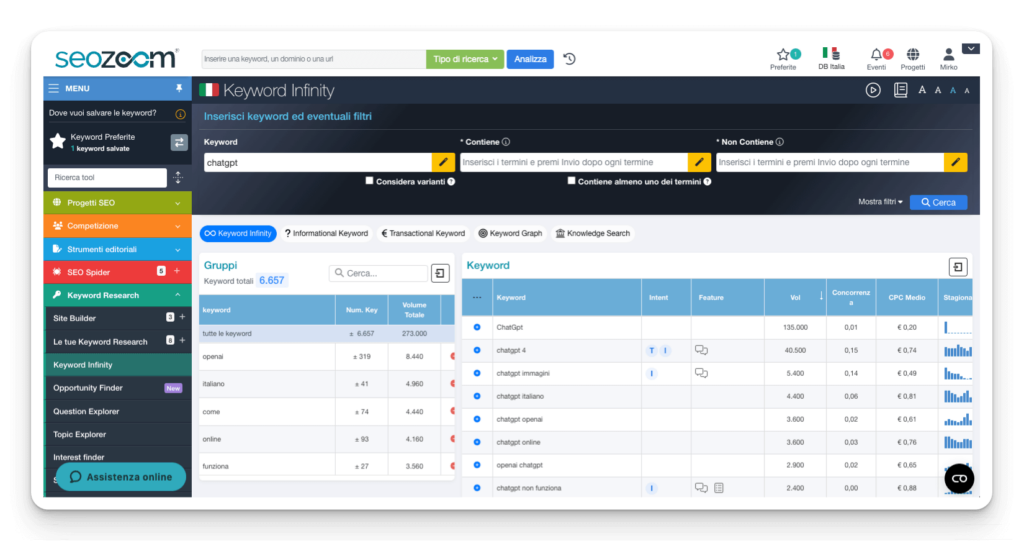Switch to the Keyword Graph tab

coord(511,233)
